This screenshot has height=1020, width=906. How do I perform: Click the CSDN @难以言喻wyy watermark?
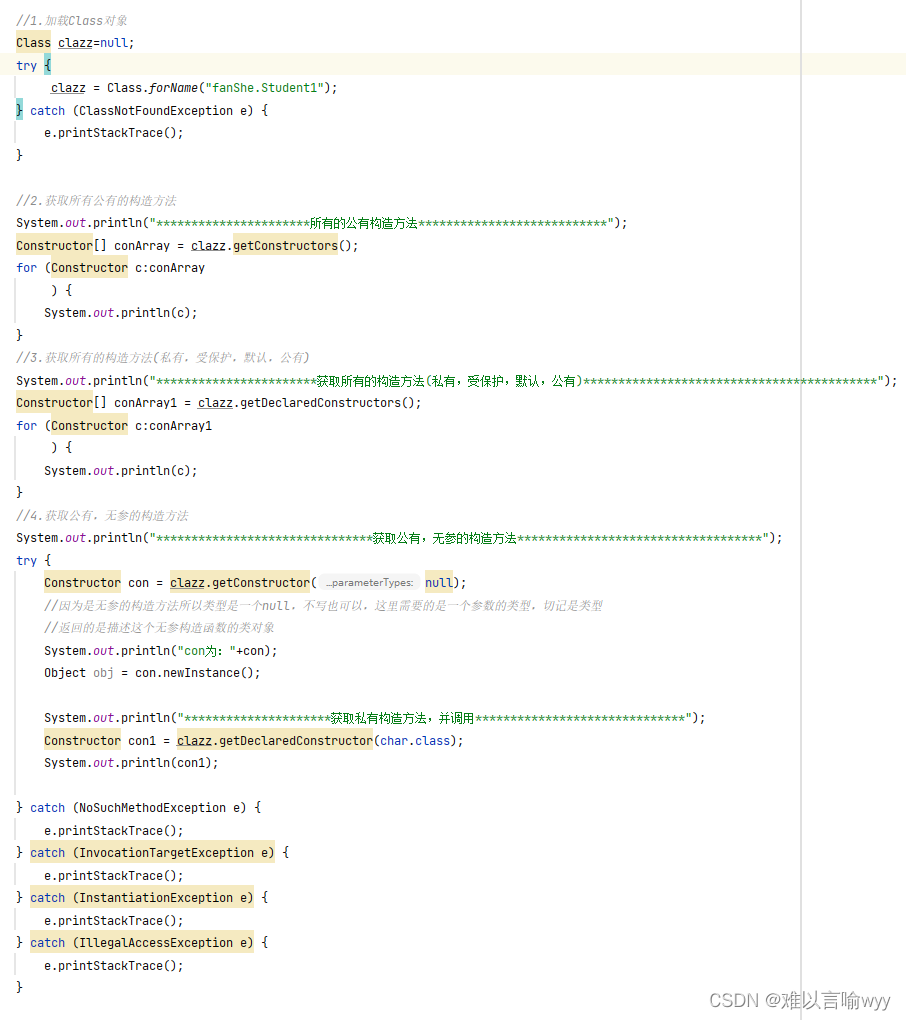tap(798, 999)
